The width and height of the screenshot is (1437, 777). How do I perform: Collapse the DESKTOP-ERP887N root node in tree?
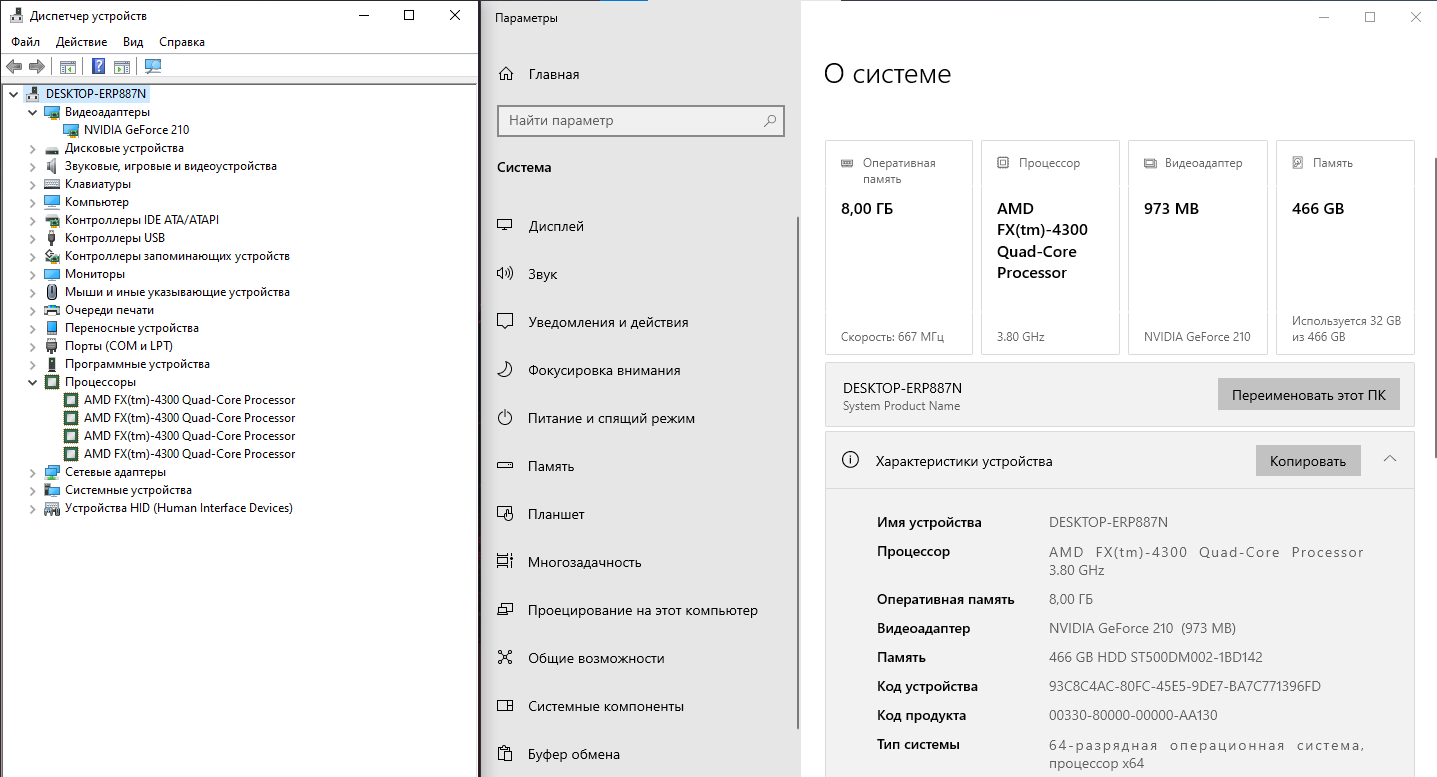click(13, 94)
